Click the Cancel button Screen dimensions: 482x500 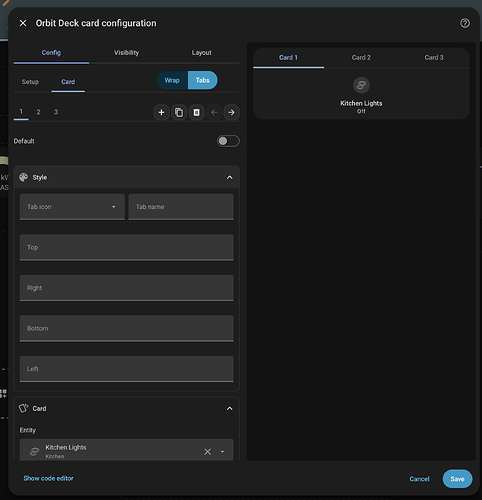pos(419,479)
